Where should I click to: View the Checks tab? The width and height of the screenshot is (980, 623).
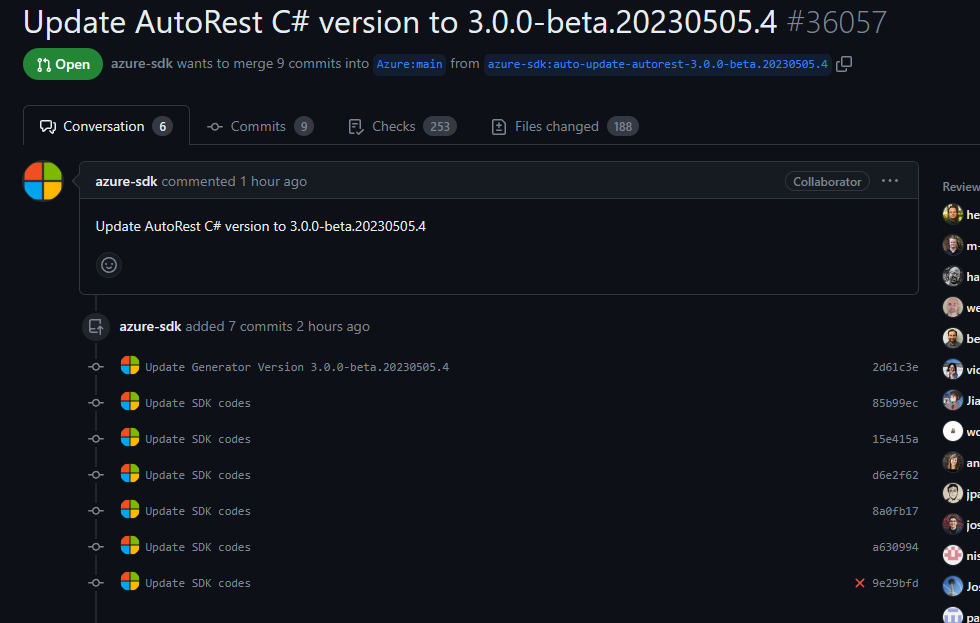pos(394,125)
